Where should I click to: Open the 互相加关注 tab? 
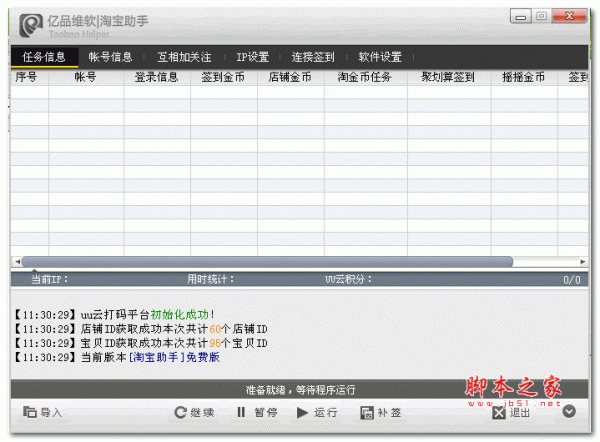pyautogui.click(x=184, y=57)
